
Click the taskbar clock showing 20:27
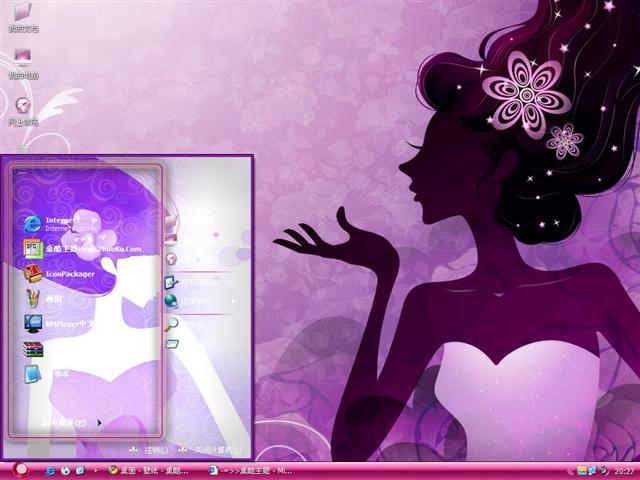point(624,471)
